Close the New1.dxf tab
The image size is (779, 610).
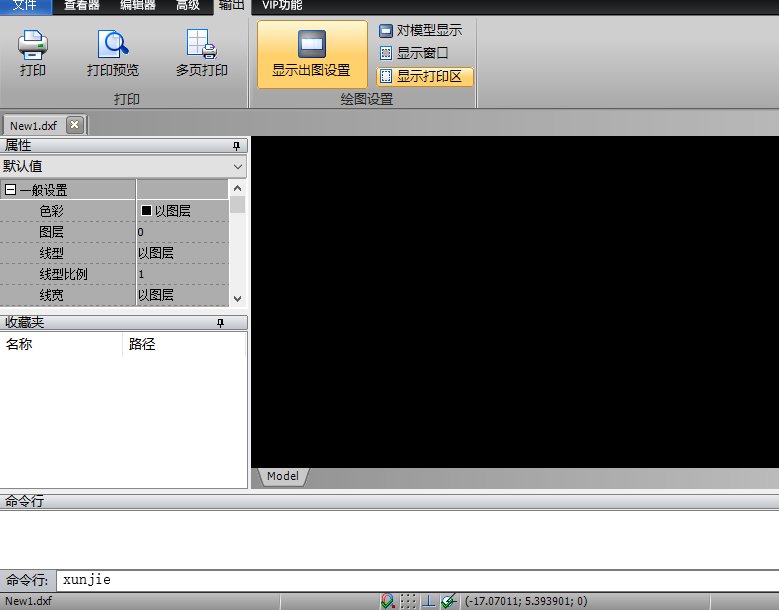click(75, 125)
